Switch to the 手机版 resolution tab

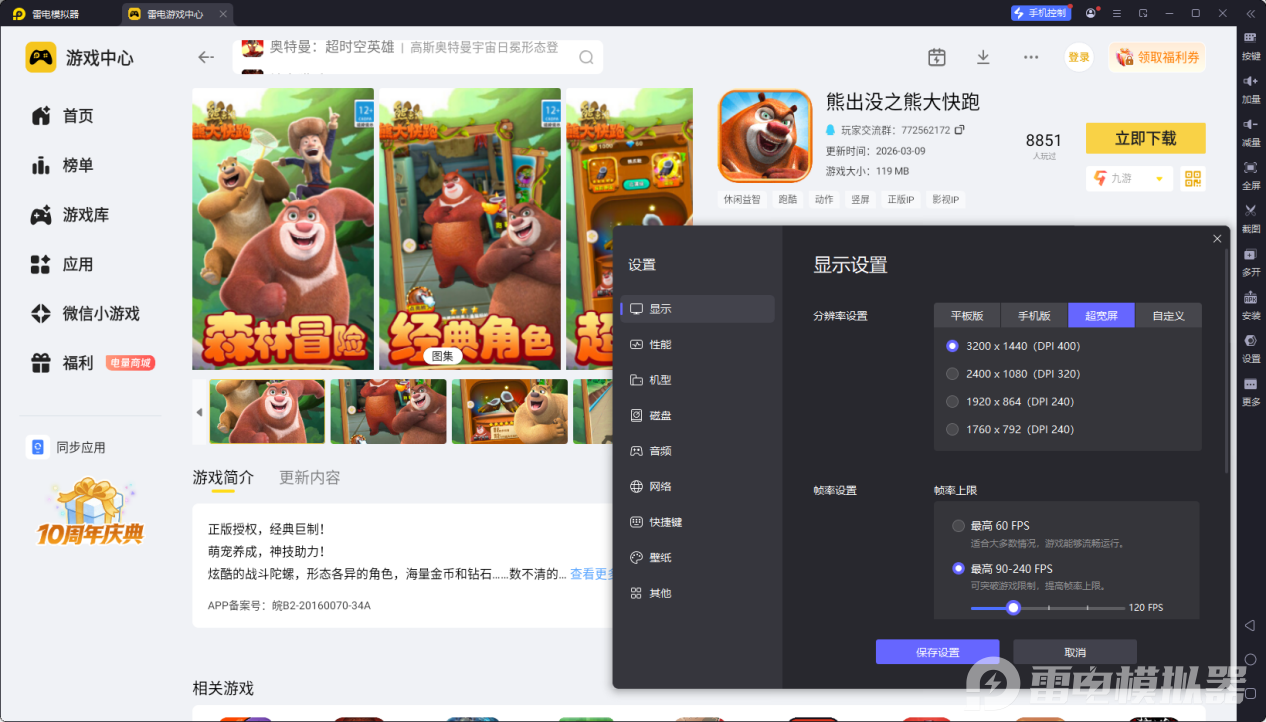(1034, 316)
